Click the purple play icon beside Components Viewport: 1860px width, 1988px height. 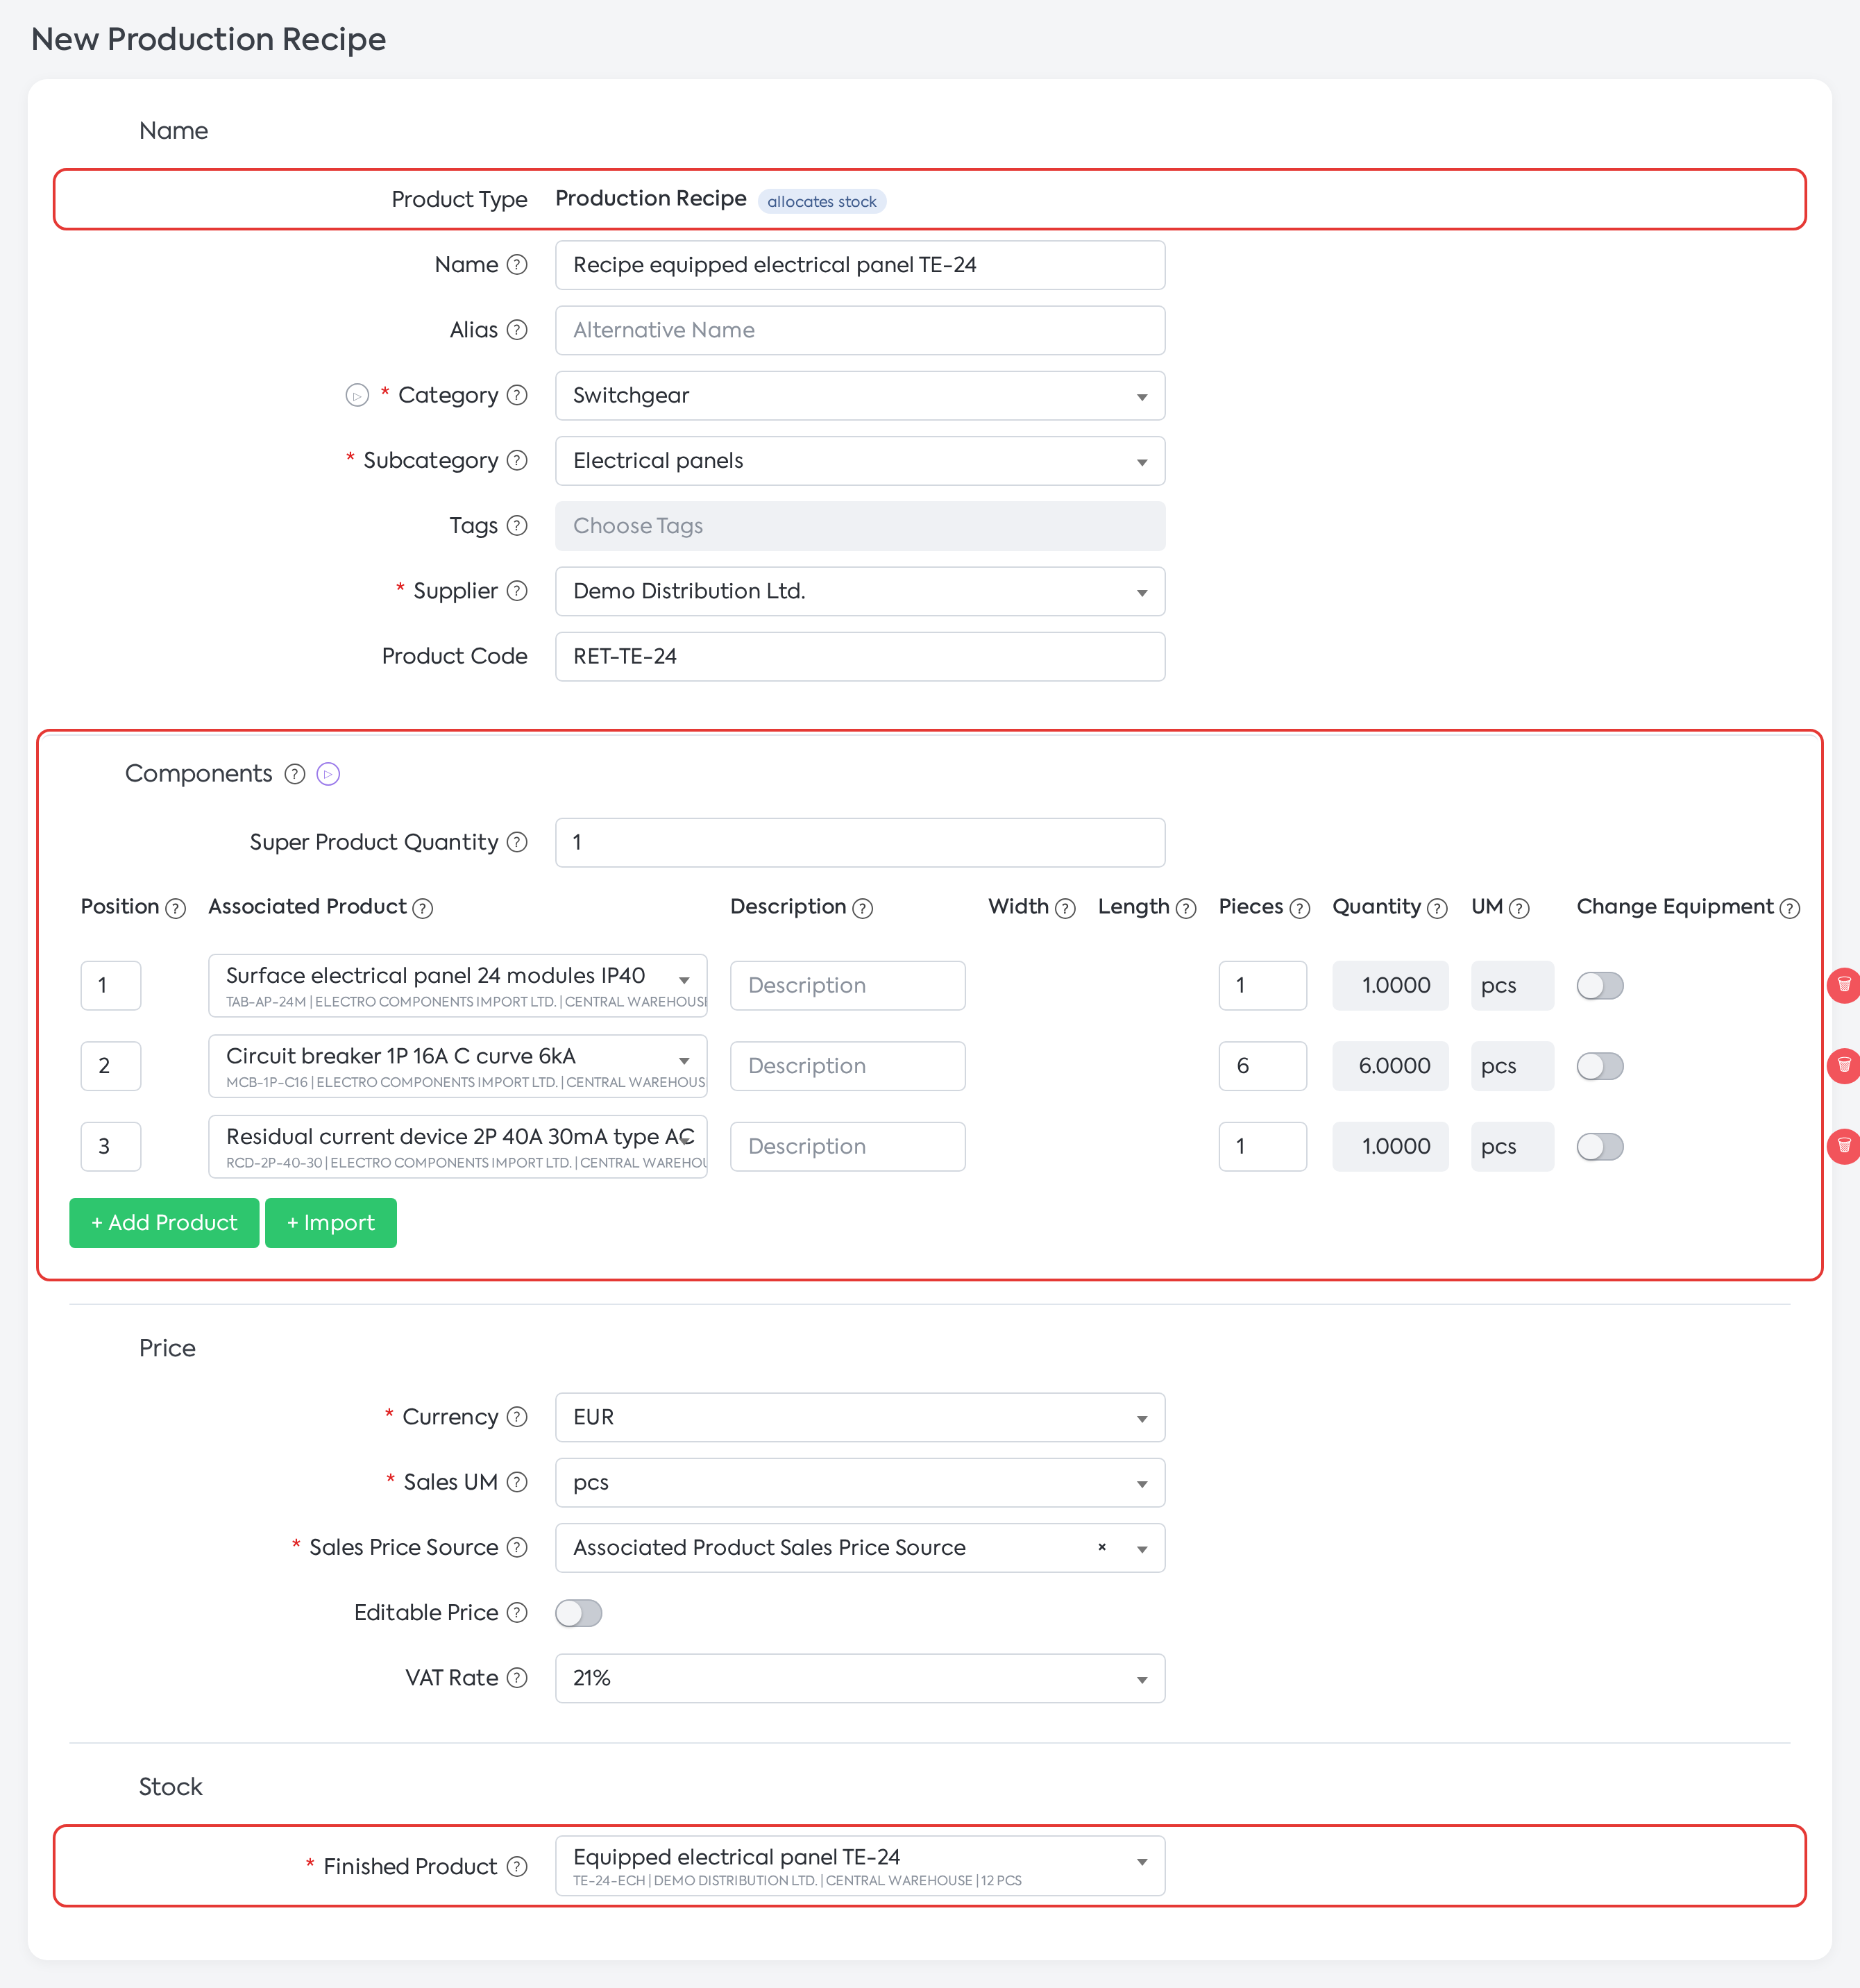click(328, 774)
